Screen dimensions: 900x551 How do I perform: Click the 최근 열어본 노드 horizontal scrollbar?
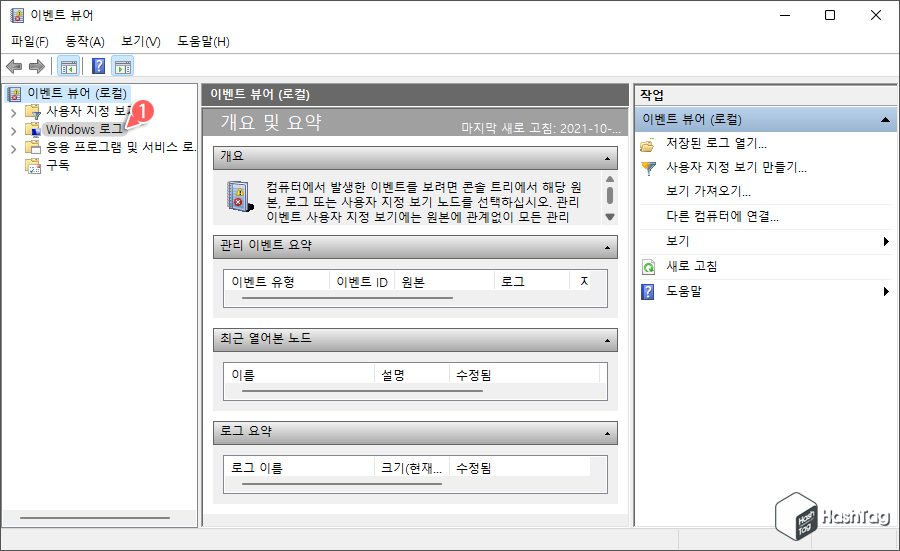pyautogui.click(x=362, y=391)
